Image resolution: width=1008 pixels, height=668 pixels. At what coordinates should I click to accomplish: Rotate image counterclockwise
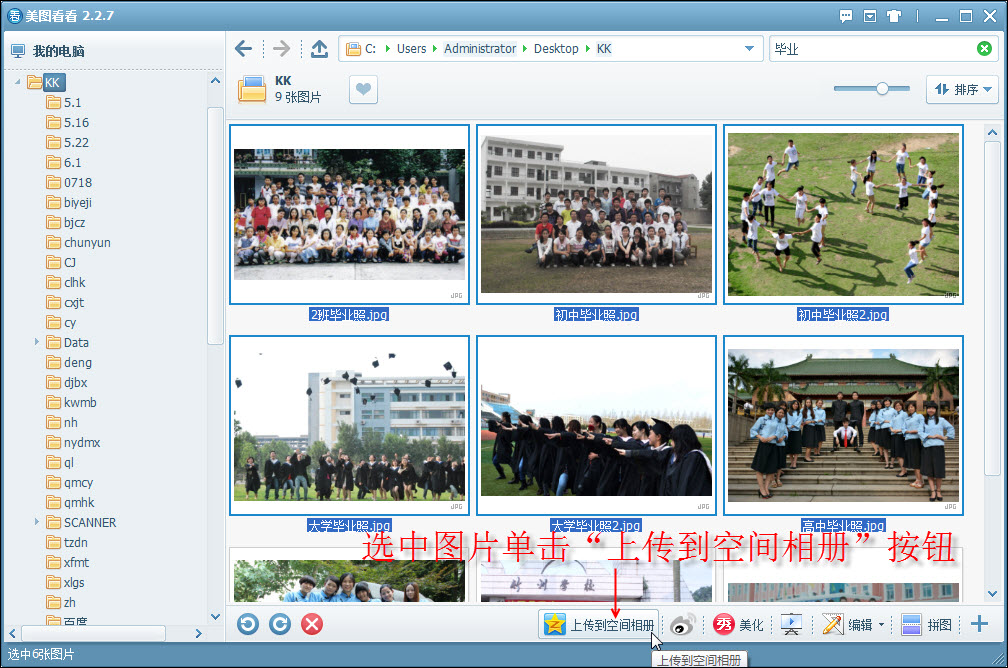248,624
